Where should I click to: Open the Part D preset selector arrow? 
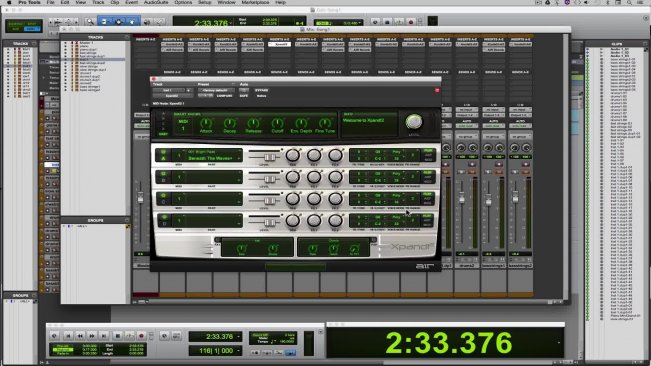click(239, 223)
